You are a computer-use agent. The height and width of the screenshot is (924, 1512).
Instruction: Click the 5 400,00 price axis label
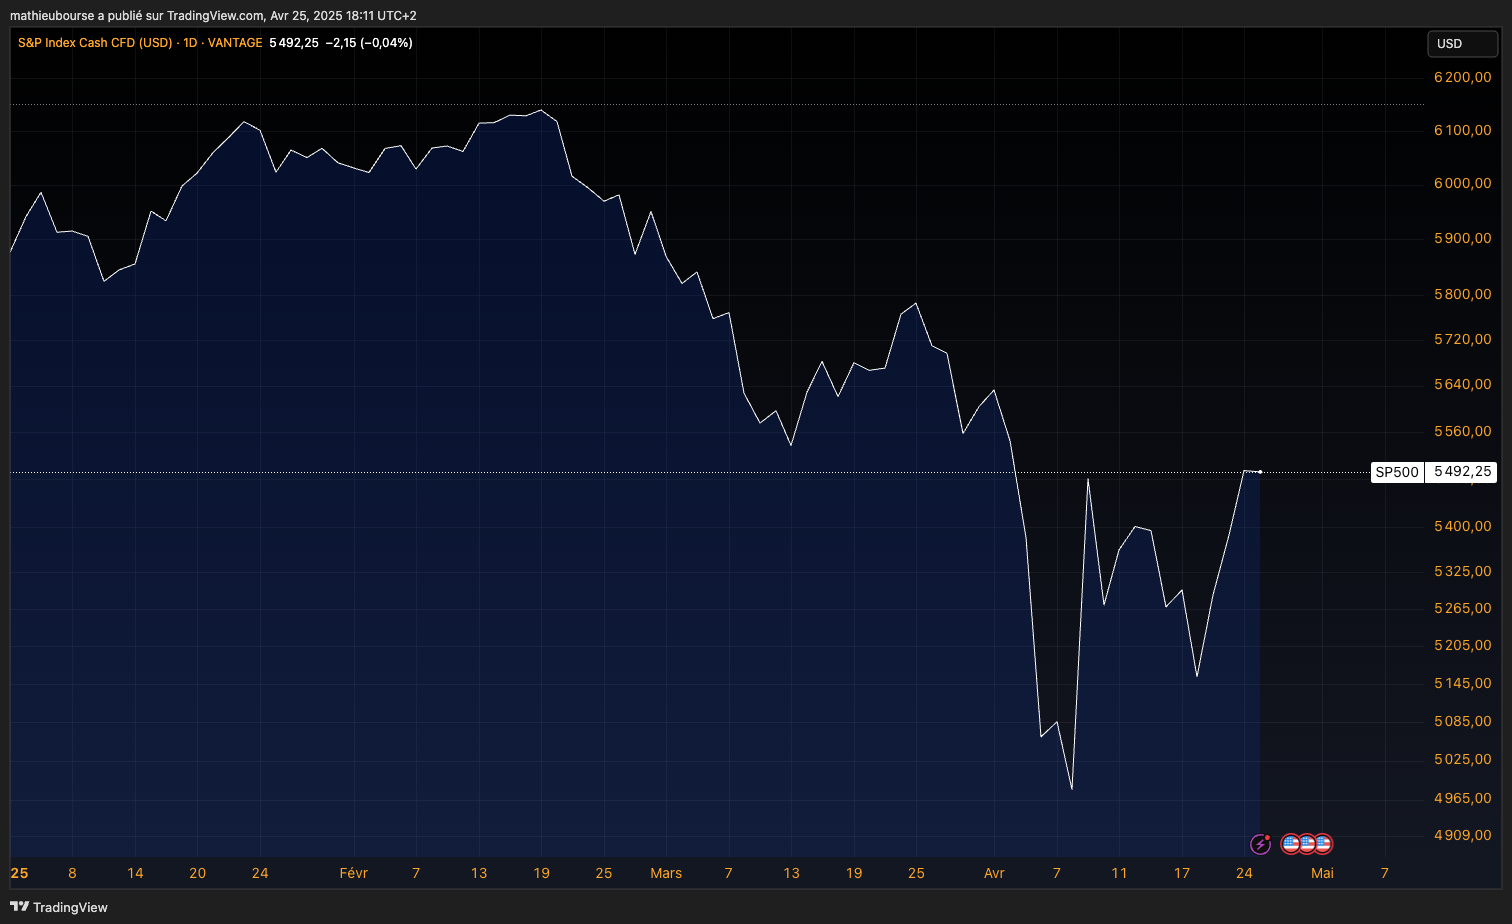point(1462,526)
